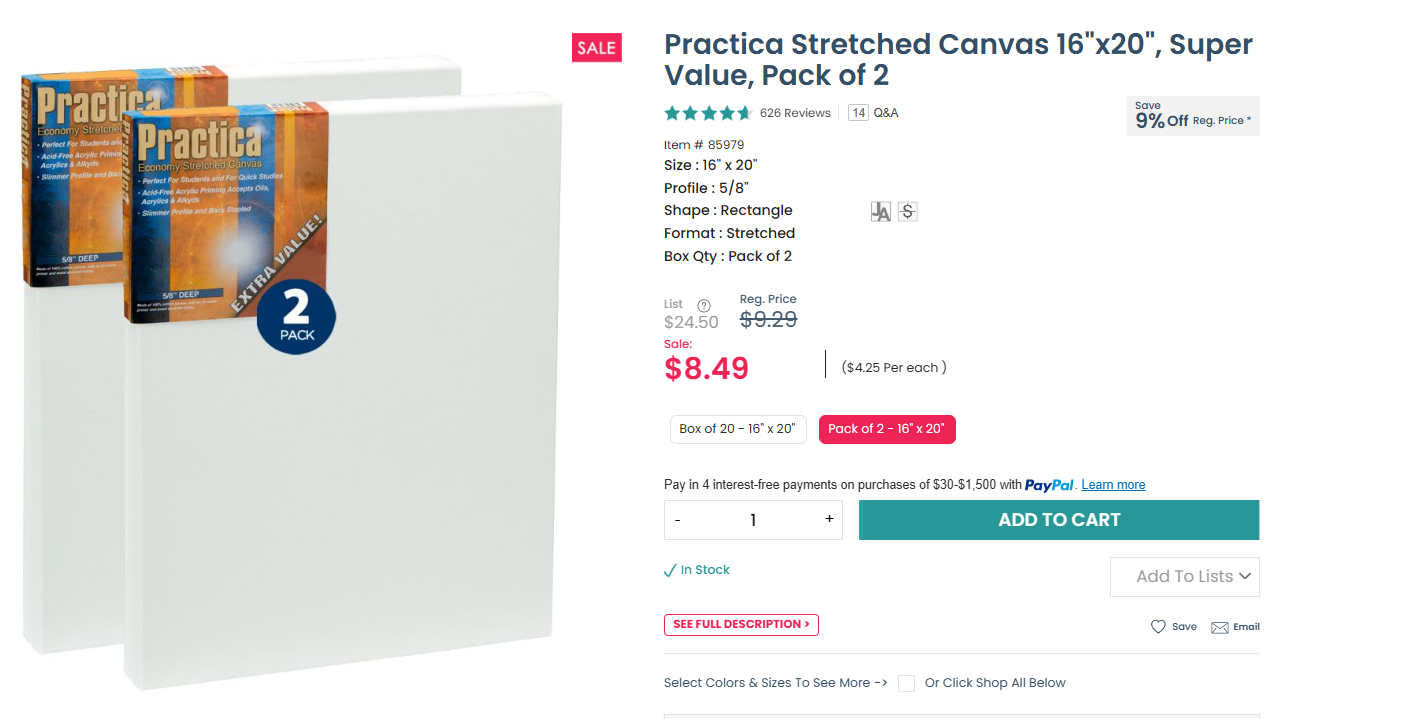This screenshot has height=719, width=1419.
Task: Decrease quantity with the minus button
Action: click(x=678, y=520)
